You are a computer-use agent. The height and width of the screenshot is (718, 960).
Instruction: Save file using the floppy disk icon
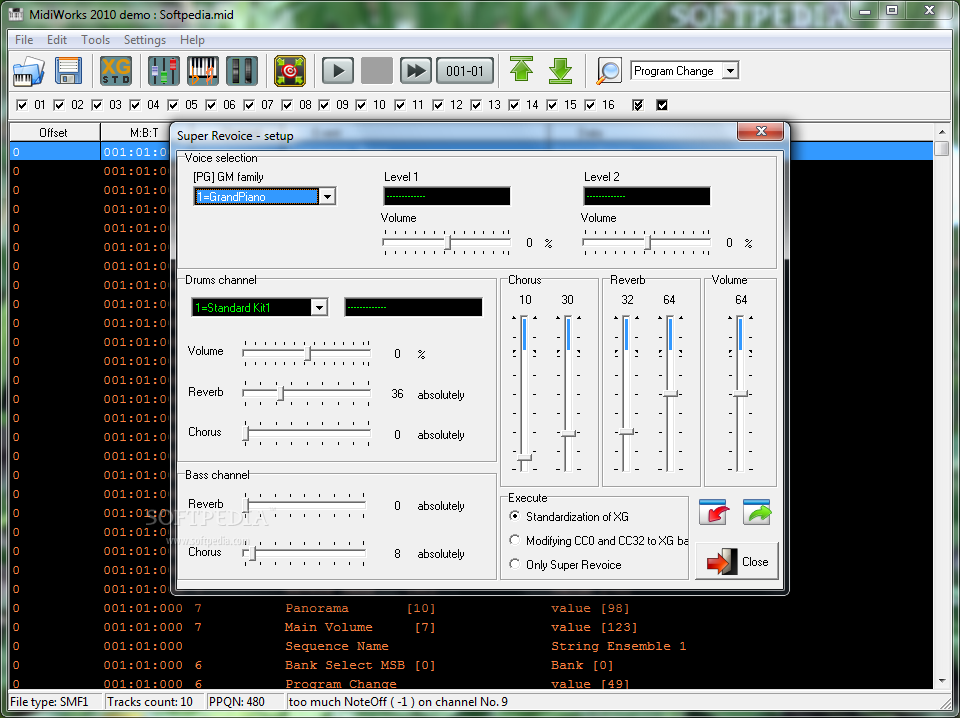click(x=68, y=71)
